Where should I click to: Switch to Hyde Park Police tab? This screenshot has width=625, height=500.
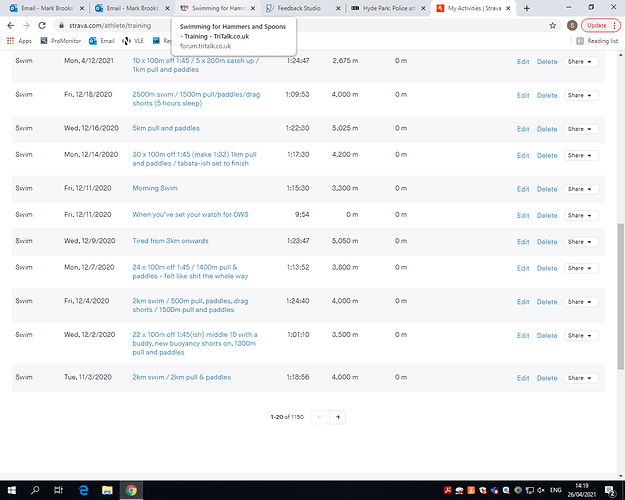[x=388, y=8]
